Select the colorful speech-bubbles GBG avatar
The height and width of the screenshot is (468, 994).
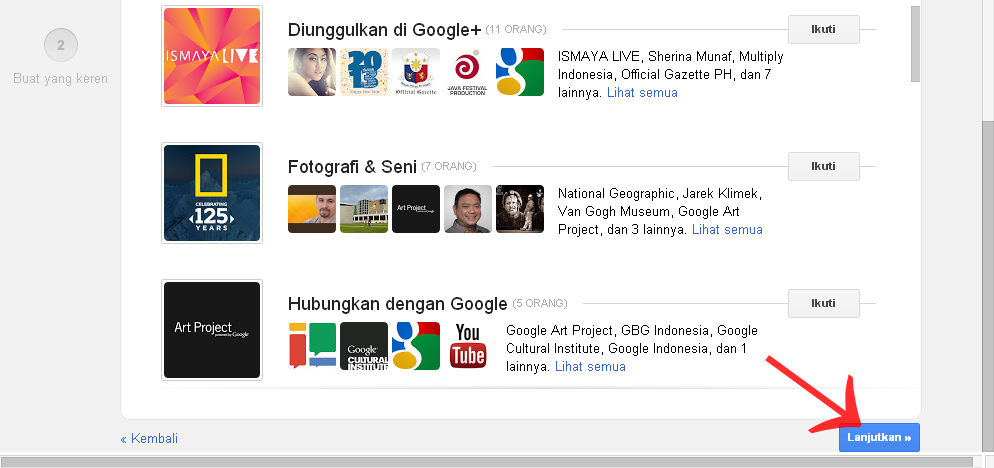click(312, 346)
